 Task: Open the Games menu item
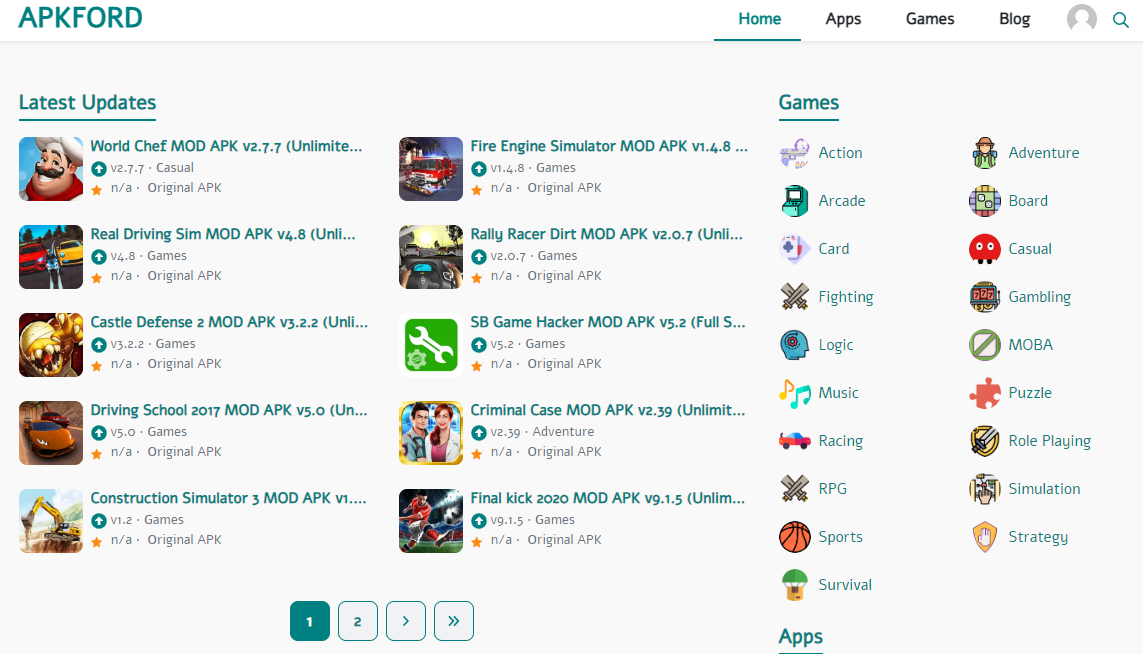click(929, 19)
